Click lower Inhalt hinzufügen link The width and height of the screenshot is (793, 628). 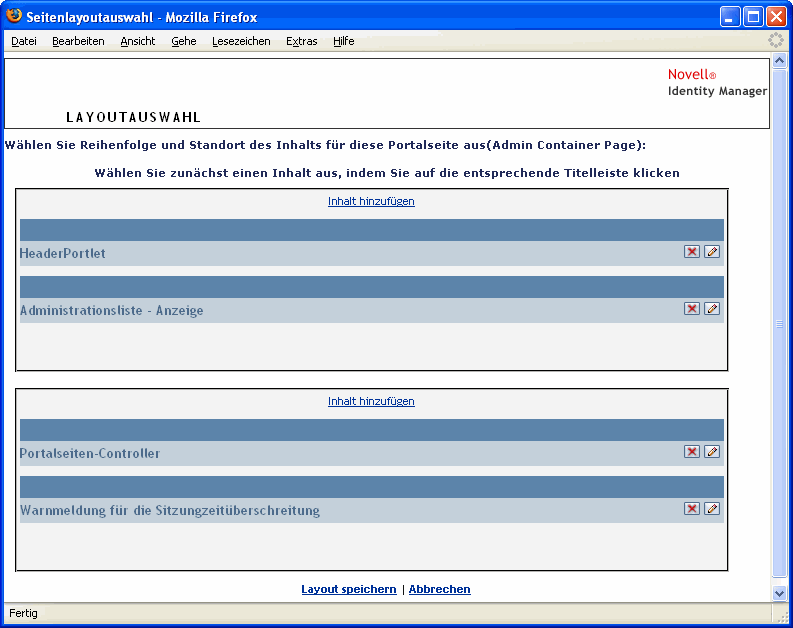coord(371,401)
